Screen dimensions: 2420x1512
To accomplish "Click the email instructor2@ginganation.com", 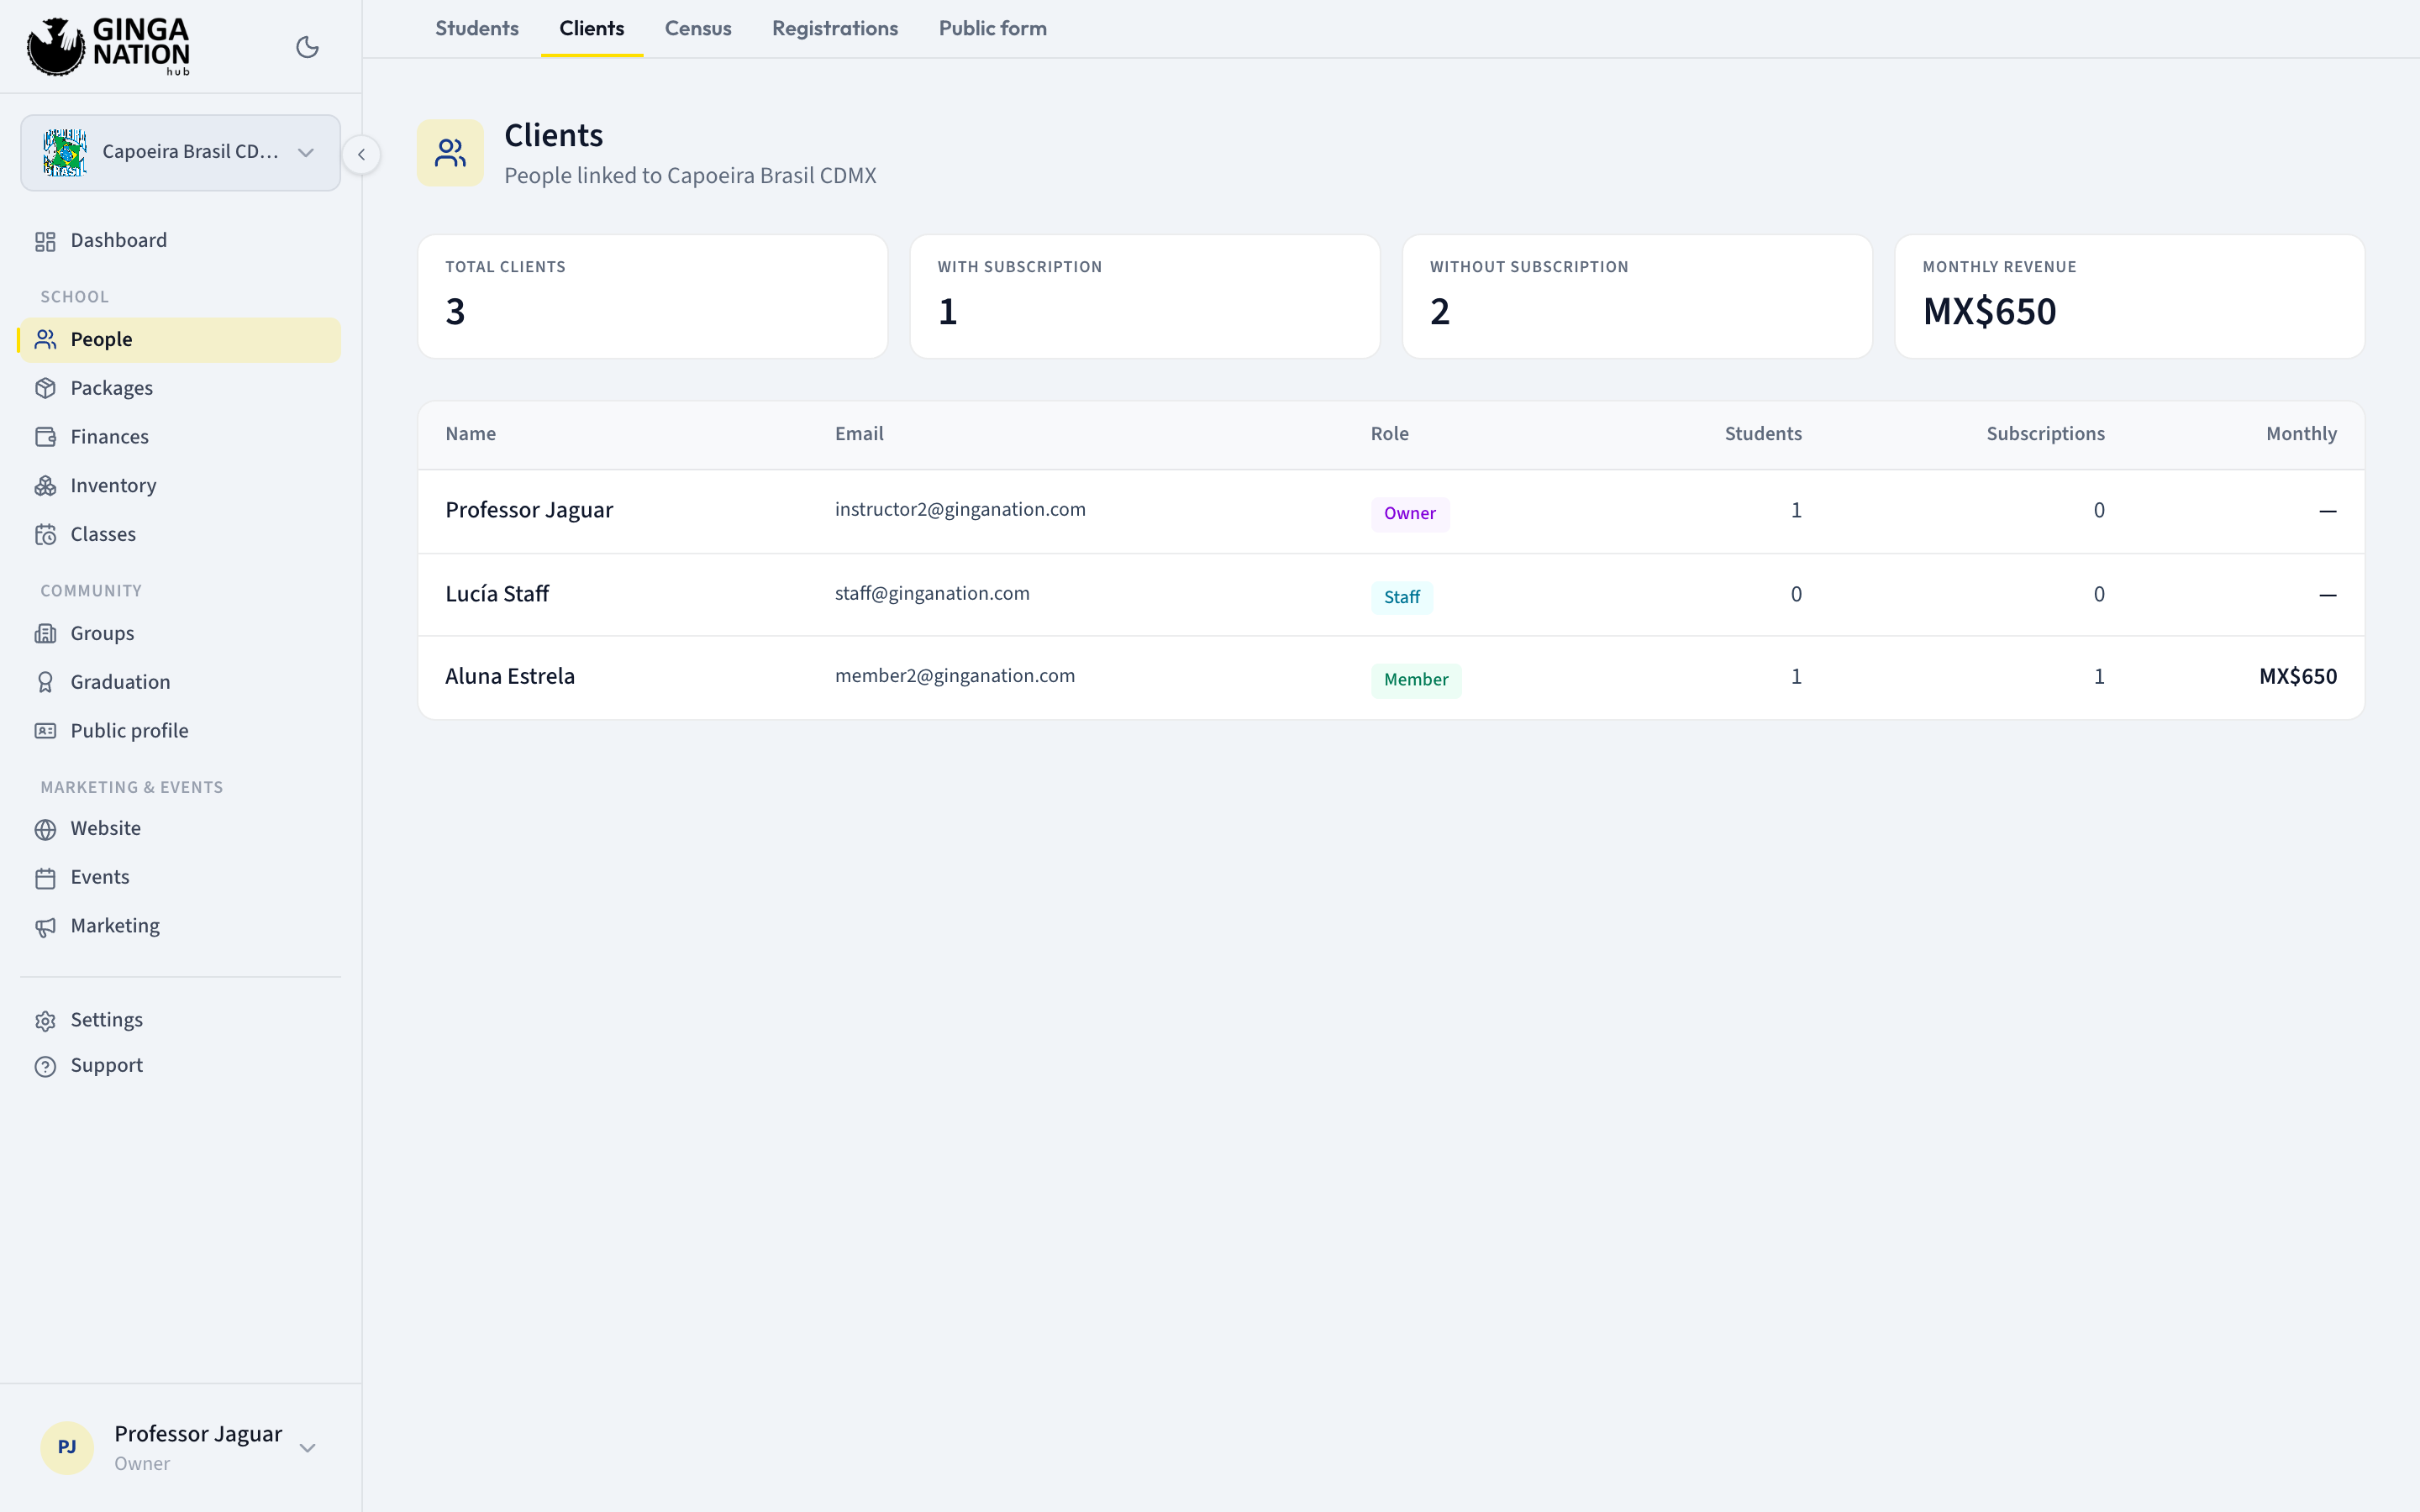I will 960,510.
